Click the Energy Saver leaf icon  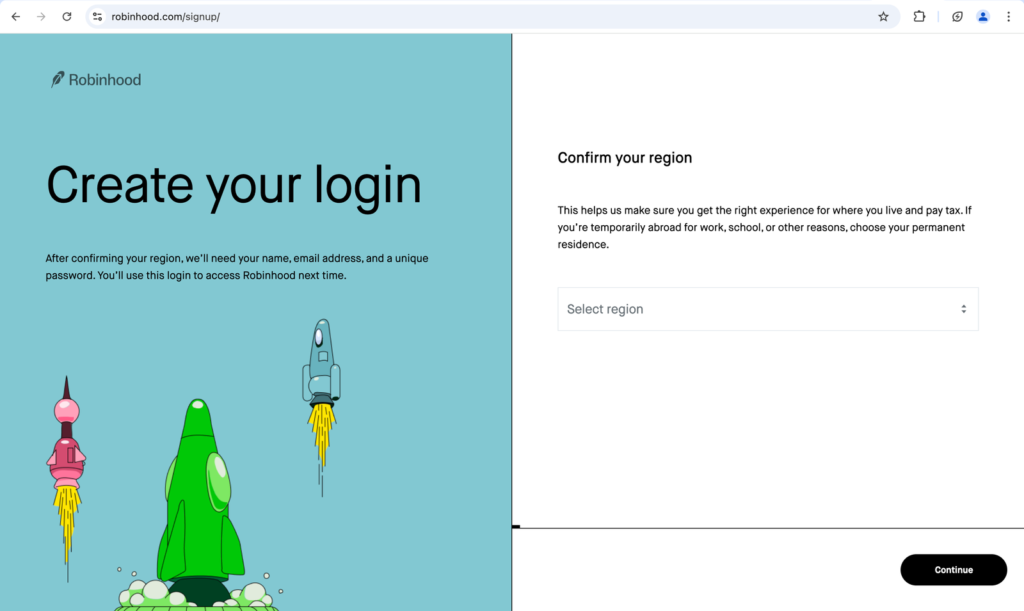click(957, 16)
